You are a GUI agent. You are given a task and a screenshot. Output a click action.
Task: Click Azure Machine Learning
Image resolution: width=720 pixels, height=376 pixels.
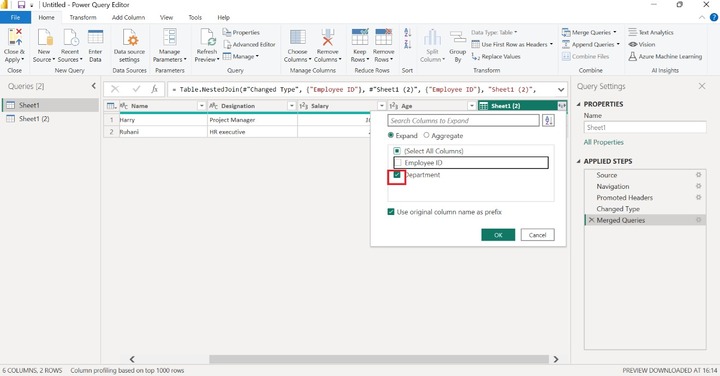click(665, 56)
